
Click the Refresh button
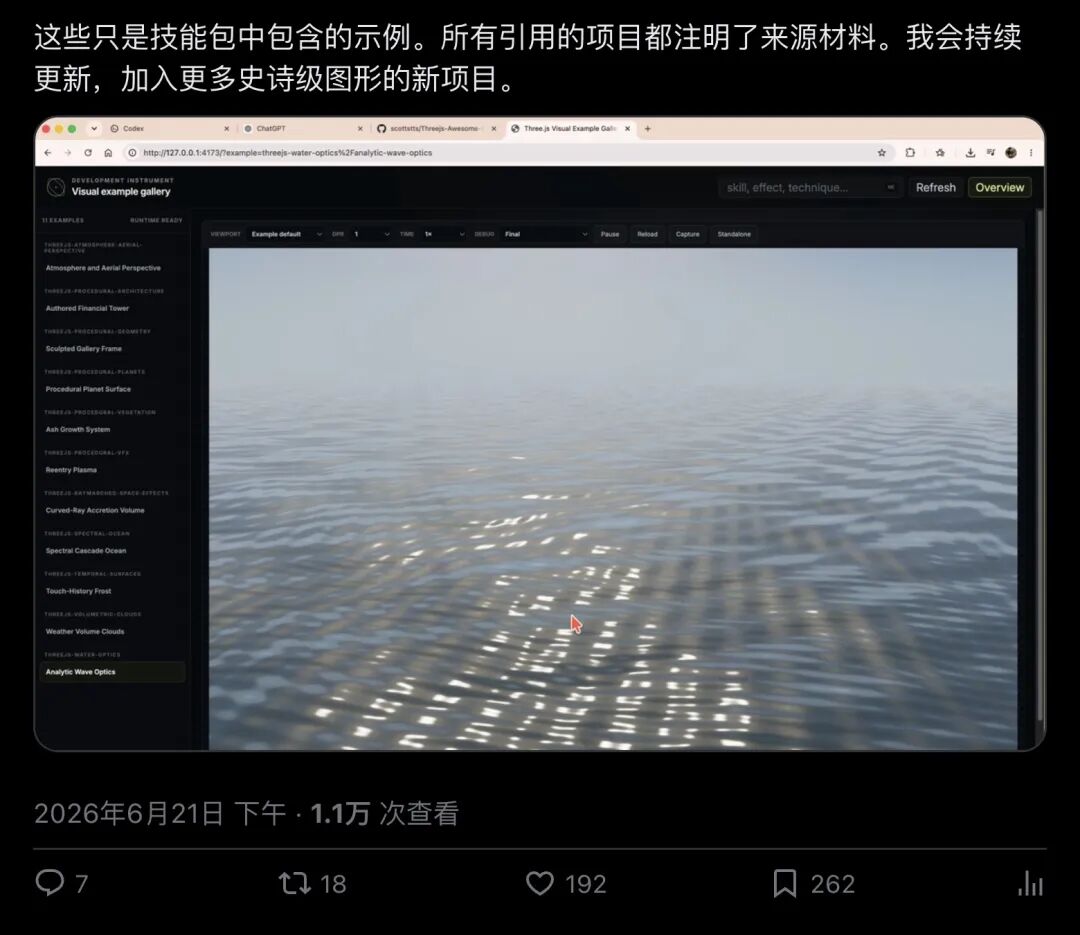tap(935, 187)
